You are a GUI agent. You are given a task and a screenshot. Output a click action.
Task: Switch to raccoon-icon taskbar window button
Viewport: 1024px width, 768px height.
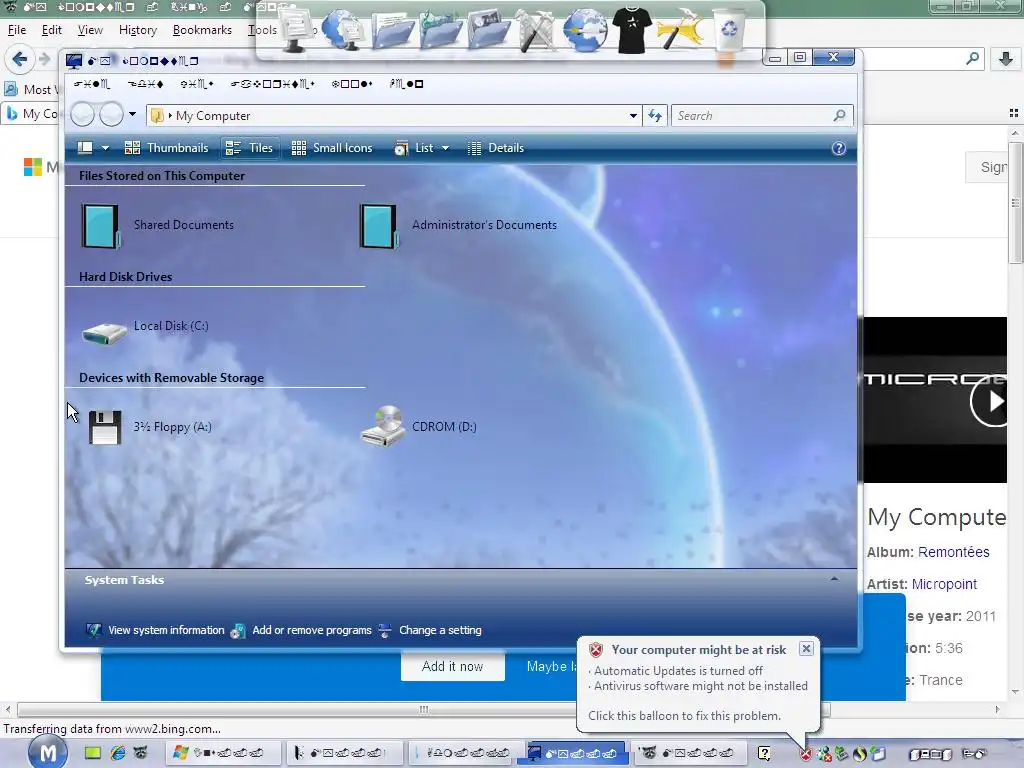691,753
